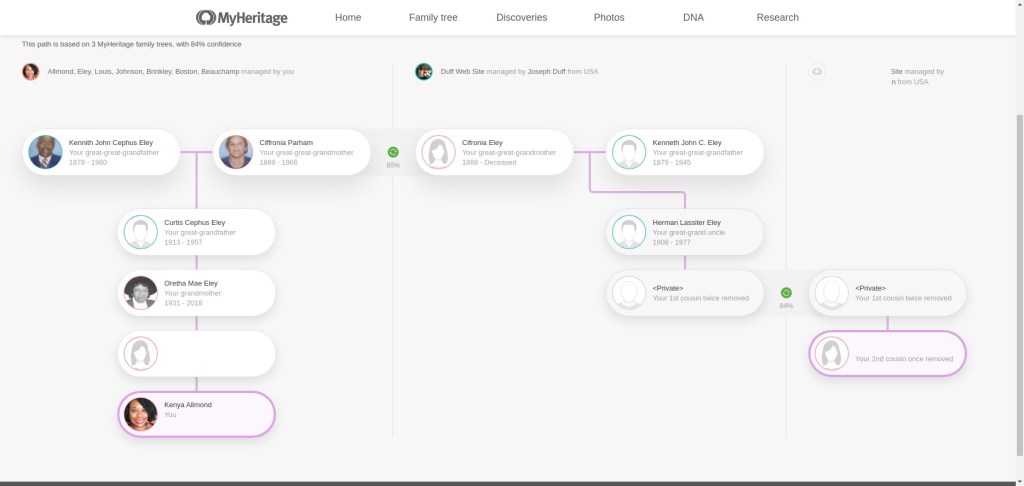The image size is (1024, 486).
Task: Select Kennith John Cephus Eley's photo
Action: [x=45, y=152]
